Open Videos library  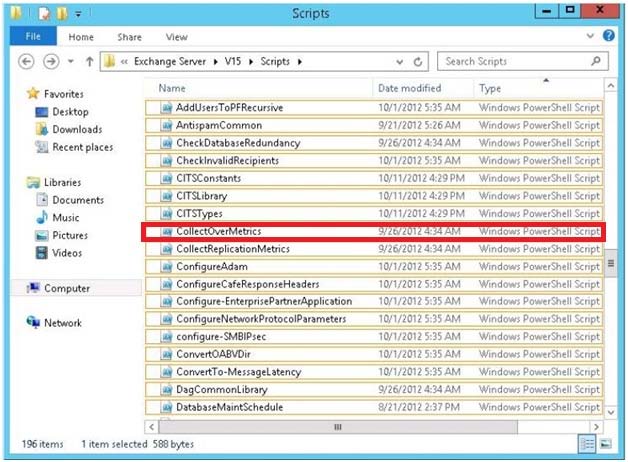pyautogui.click(x=67, y=253)
